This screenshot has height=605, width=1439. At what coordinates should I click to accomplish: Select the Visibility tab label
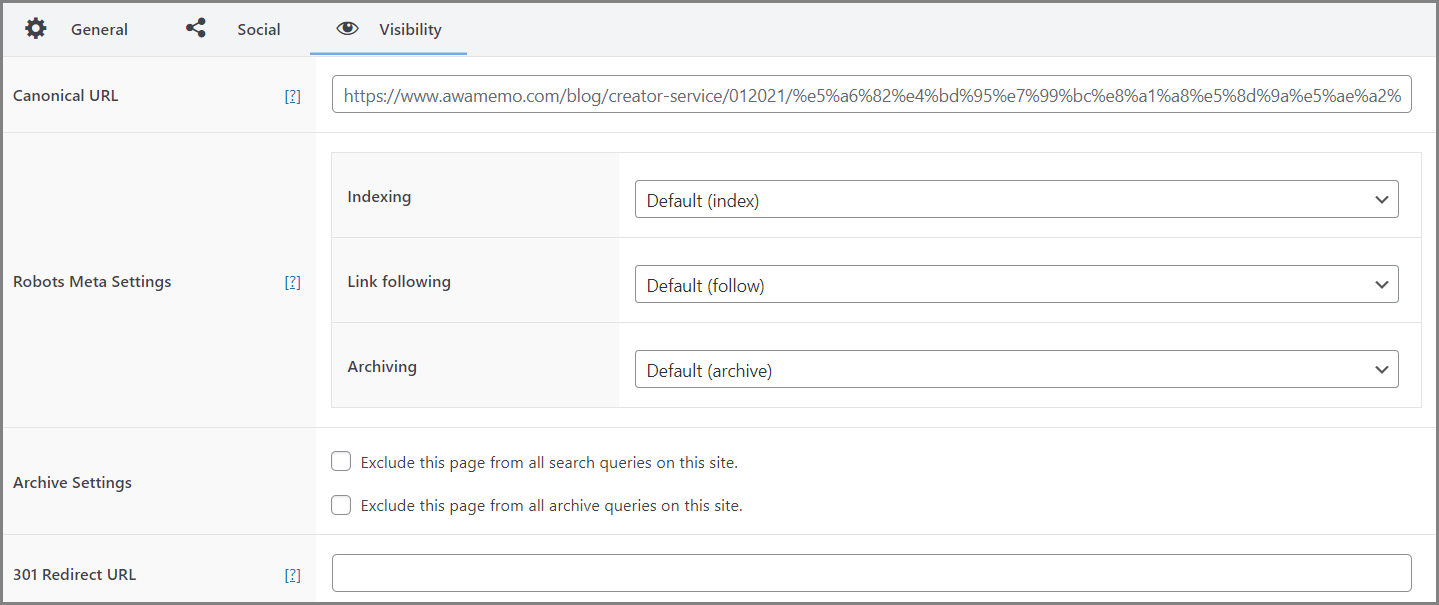pyautogui.click(x=410, y=29)
